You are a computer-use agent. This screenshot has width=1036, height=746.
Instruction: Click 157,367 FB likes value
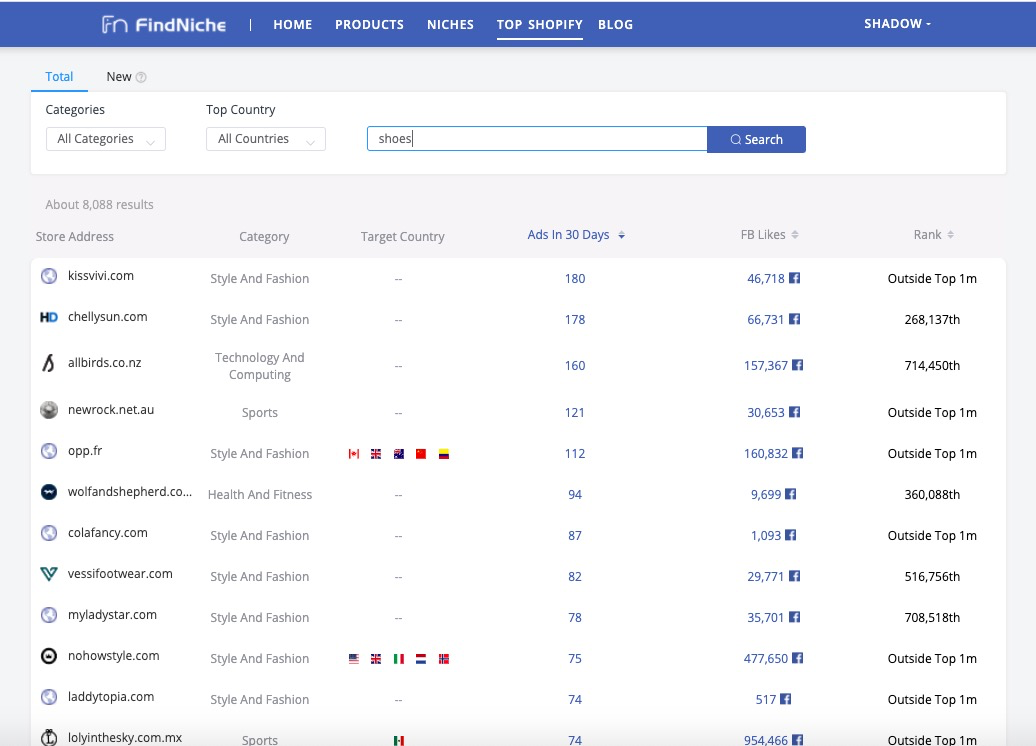pos(766,365)
